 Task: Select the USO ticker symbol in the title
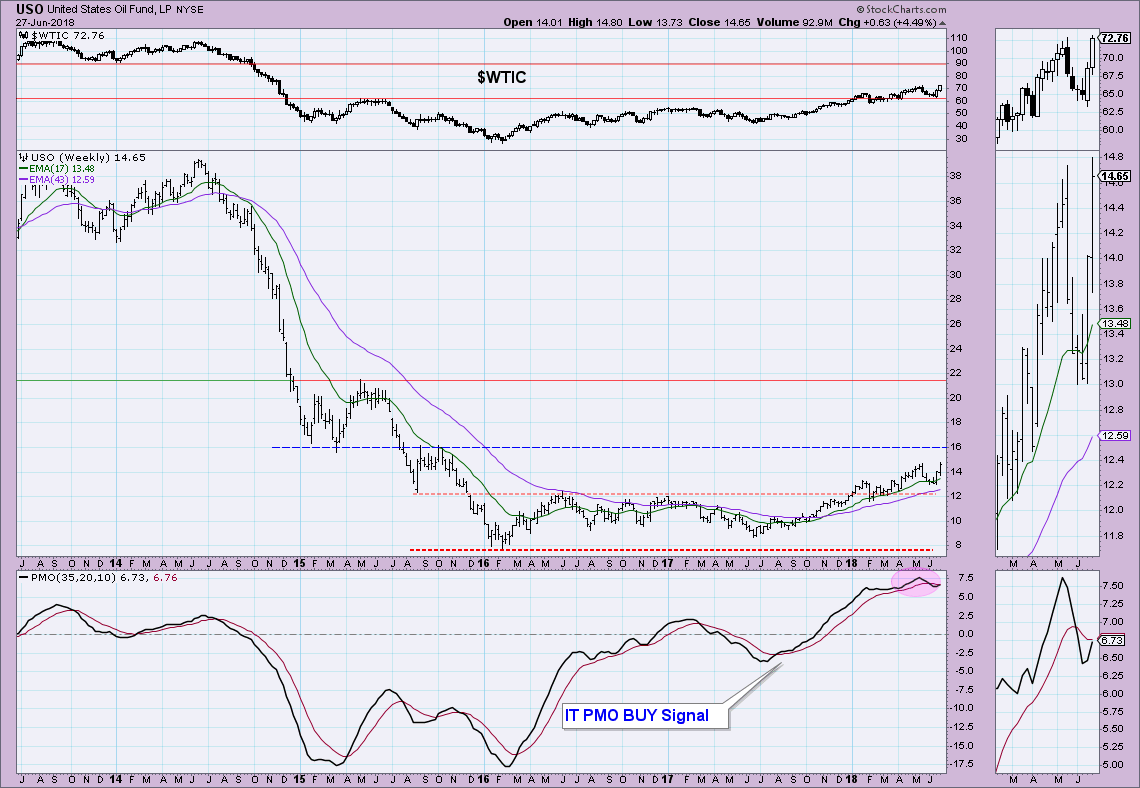(x=30, y=9)
